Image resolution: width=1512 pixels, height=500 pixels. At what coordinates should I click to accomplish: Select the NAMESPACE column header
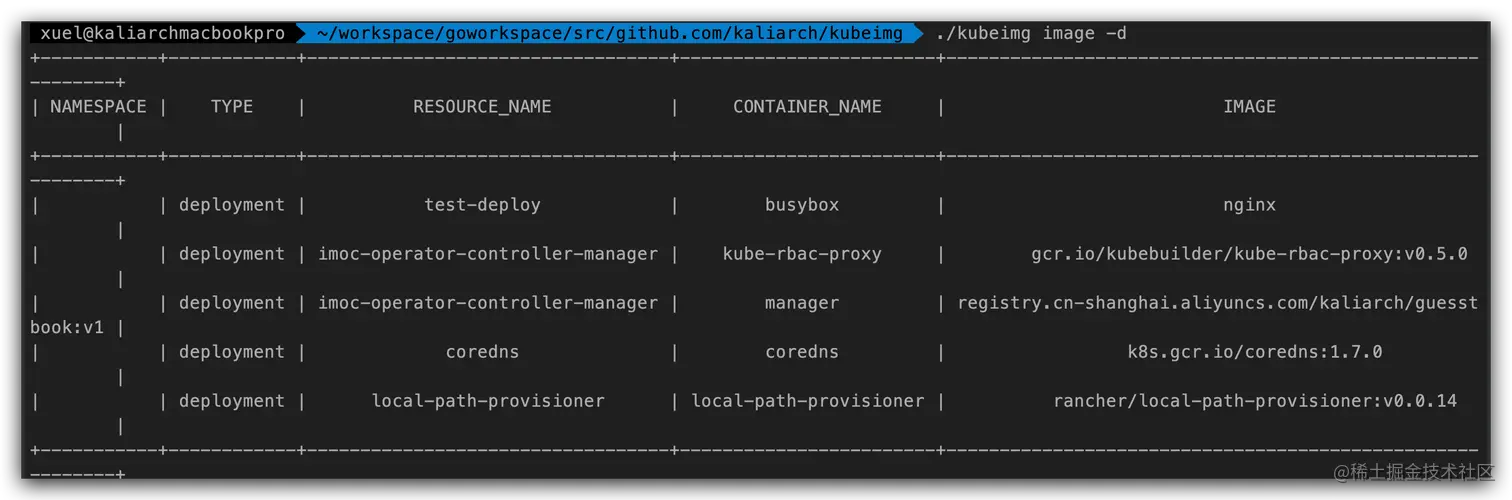tap(98, 106)
